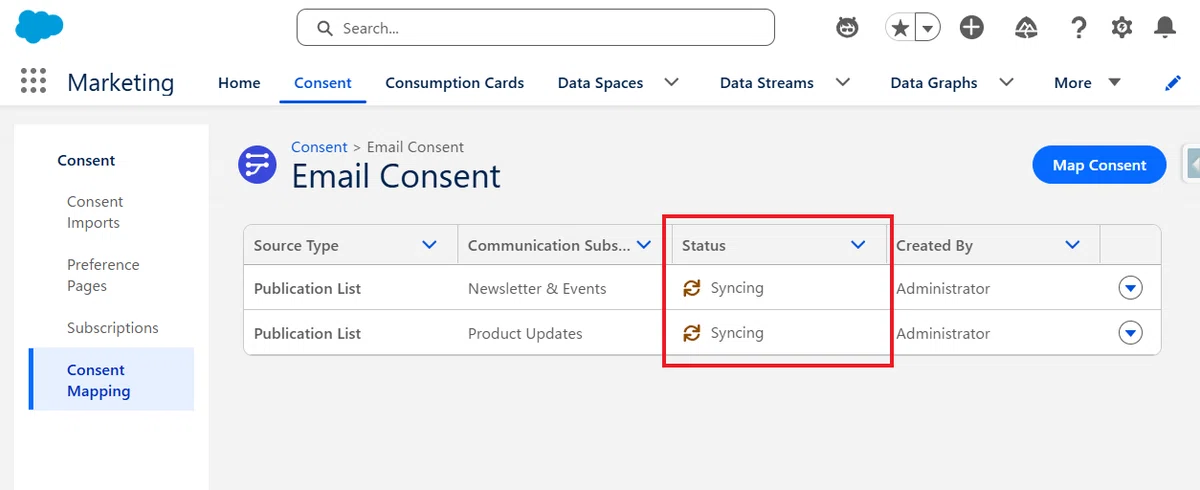Open the Data Spaces tab

(x=600, y=83)
